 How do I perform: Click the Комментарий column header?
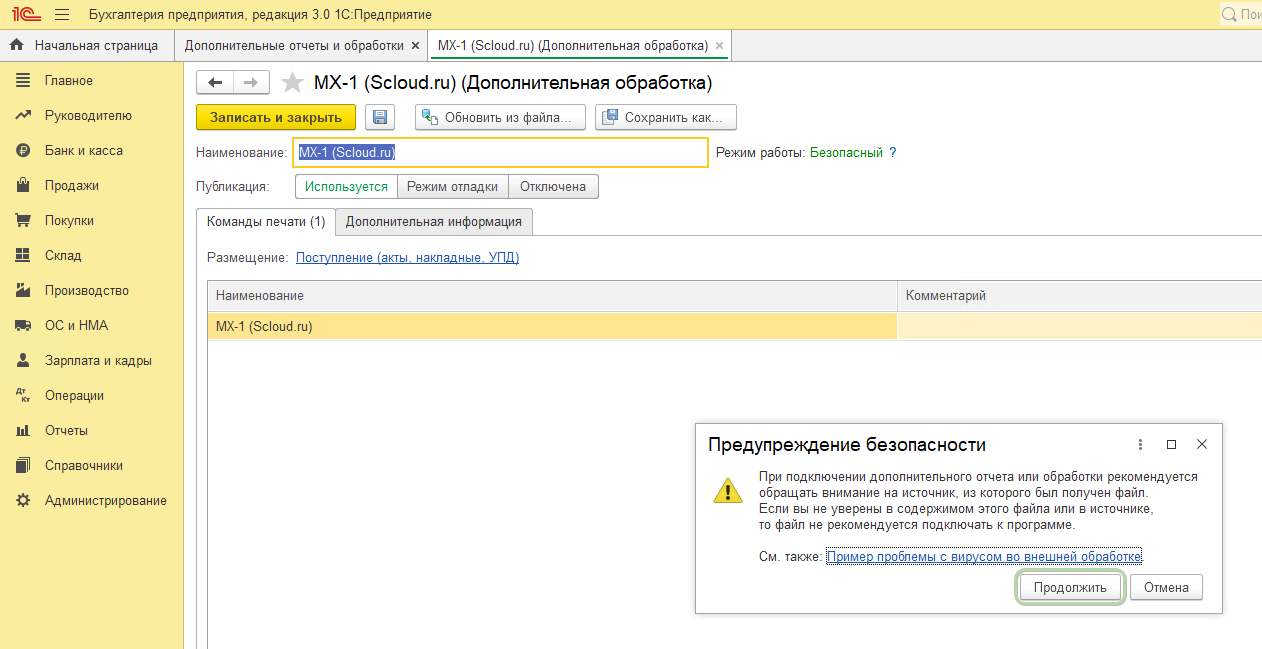click(1079, 296)
